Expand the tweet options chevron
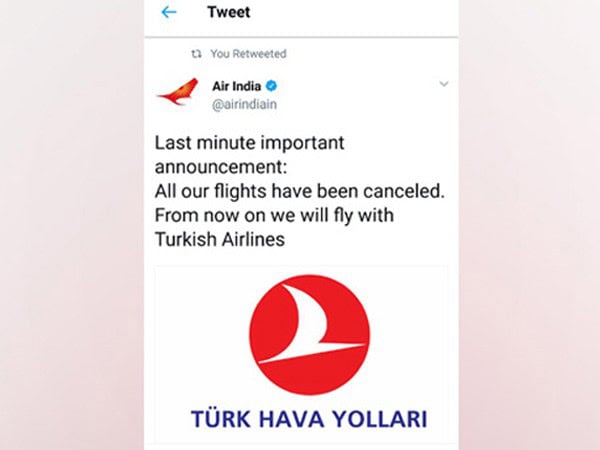Screen dimensions: 600x450 tap(444, 84)
